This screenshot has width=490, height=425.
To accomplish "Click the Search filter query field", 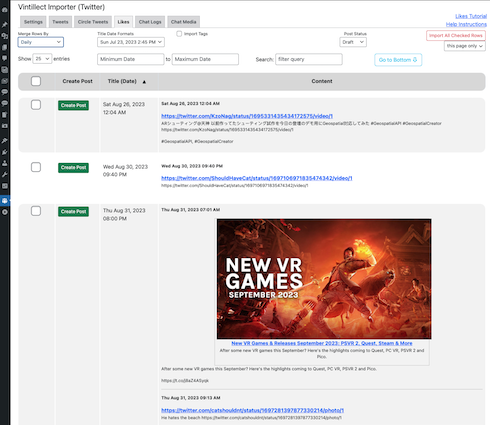I will [309, 59].
